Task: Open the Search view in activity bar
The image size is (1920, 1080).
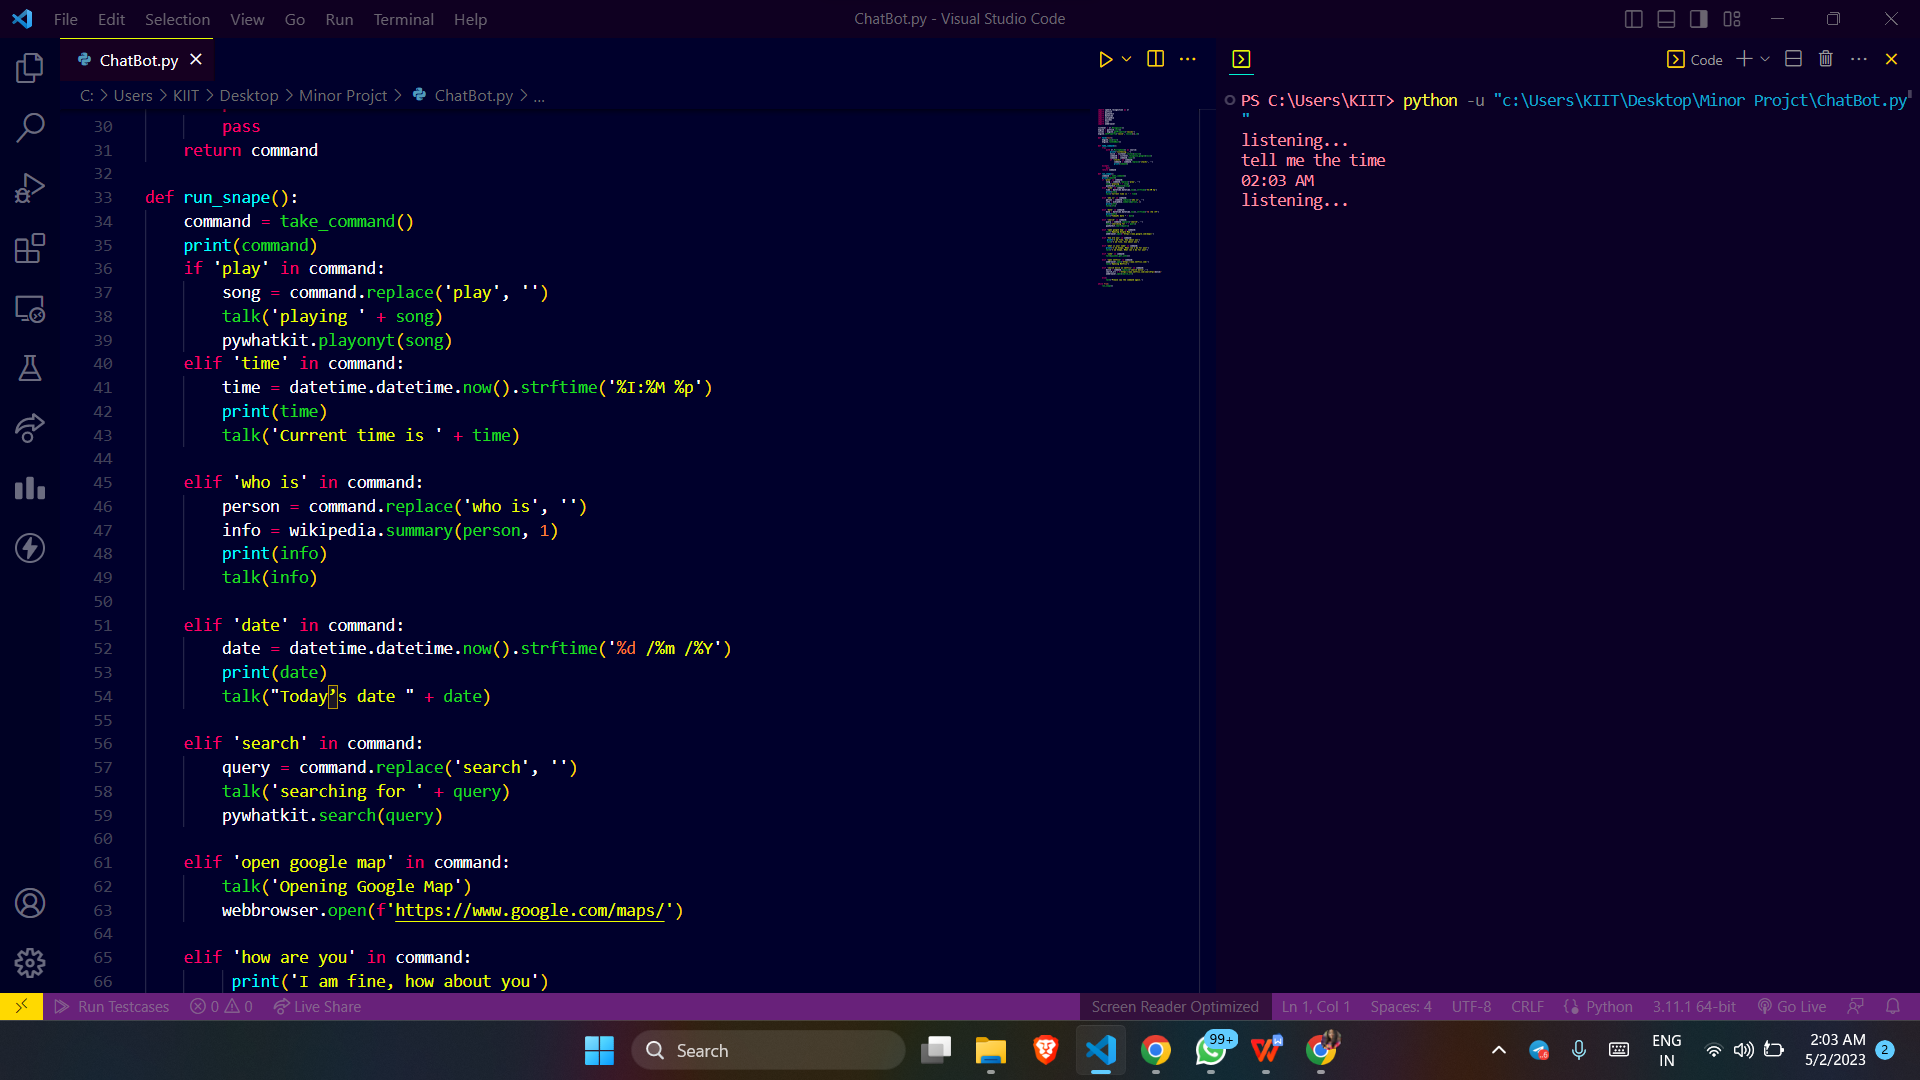Action: click(x=30, y=128)
